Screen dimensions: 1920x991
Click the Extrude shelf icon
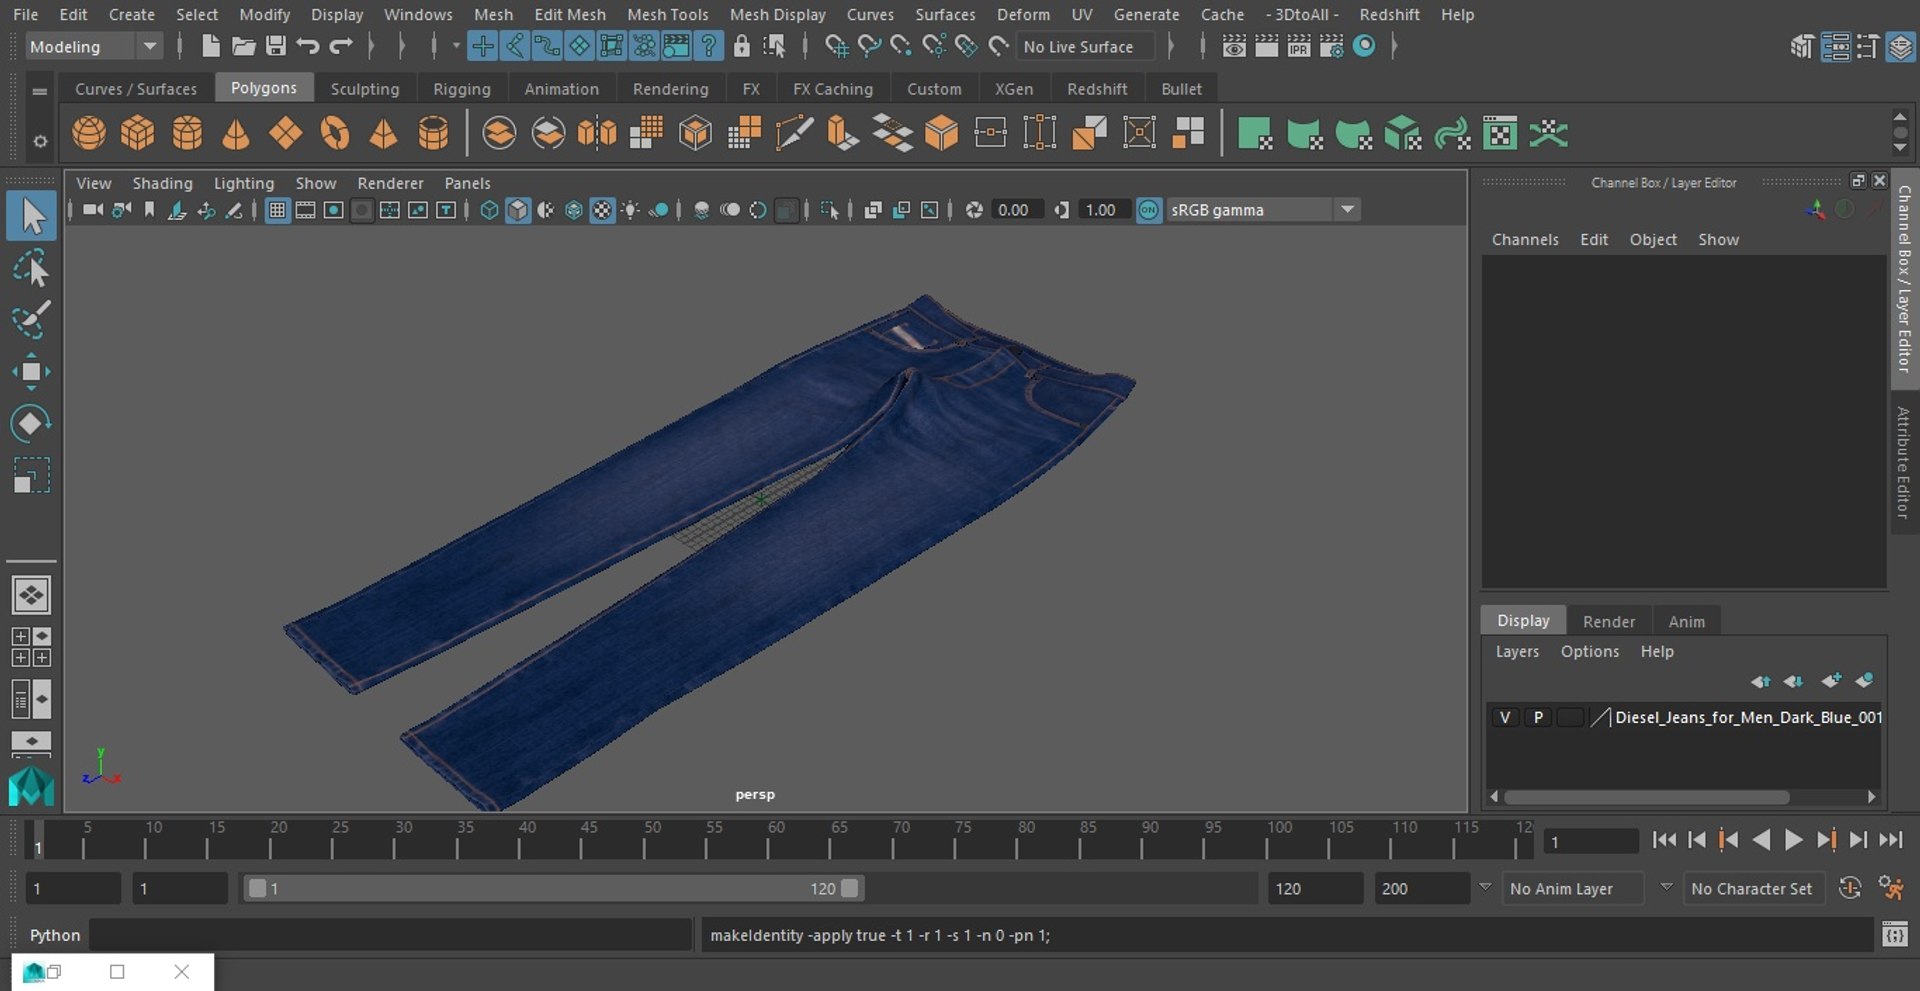tap(843, 133)
